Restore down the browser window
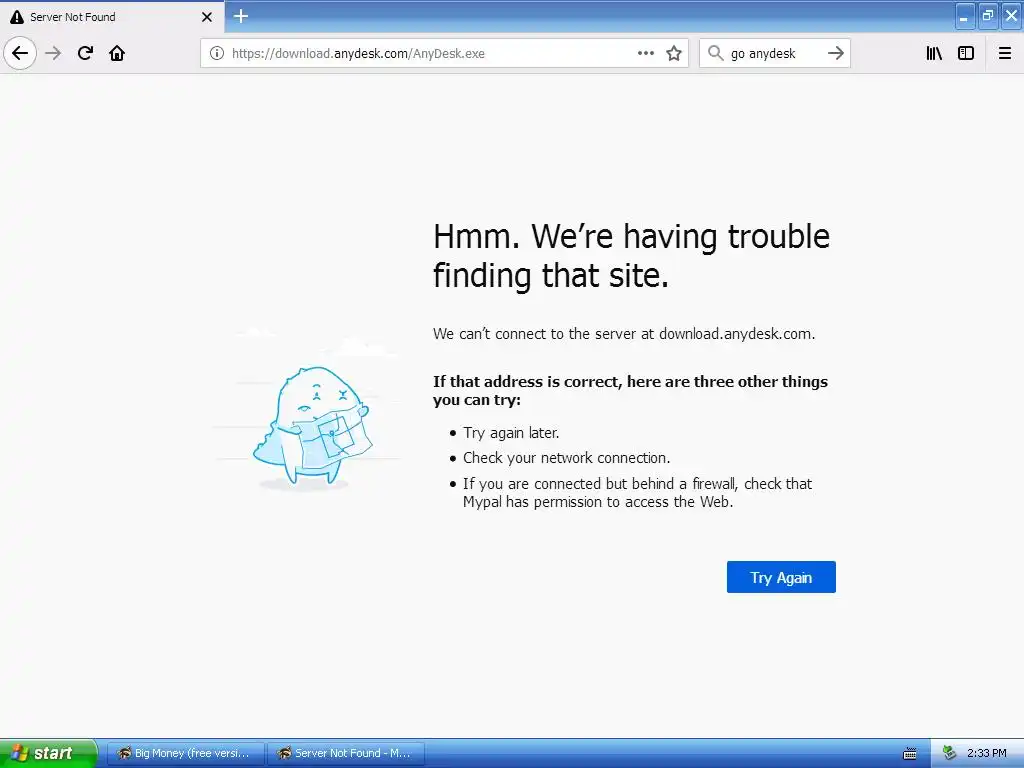 987,16
